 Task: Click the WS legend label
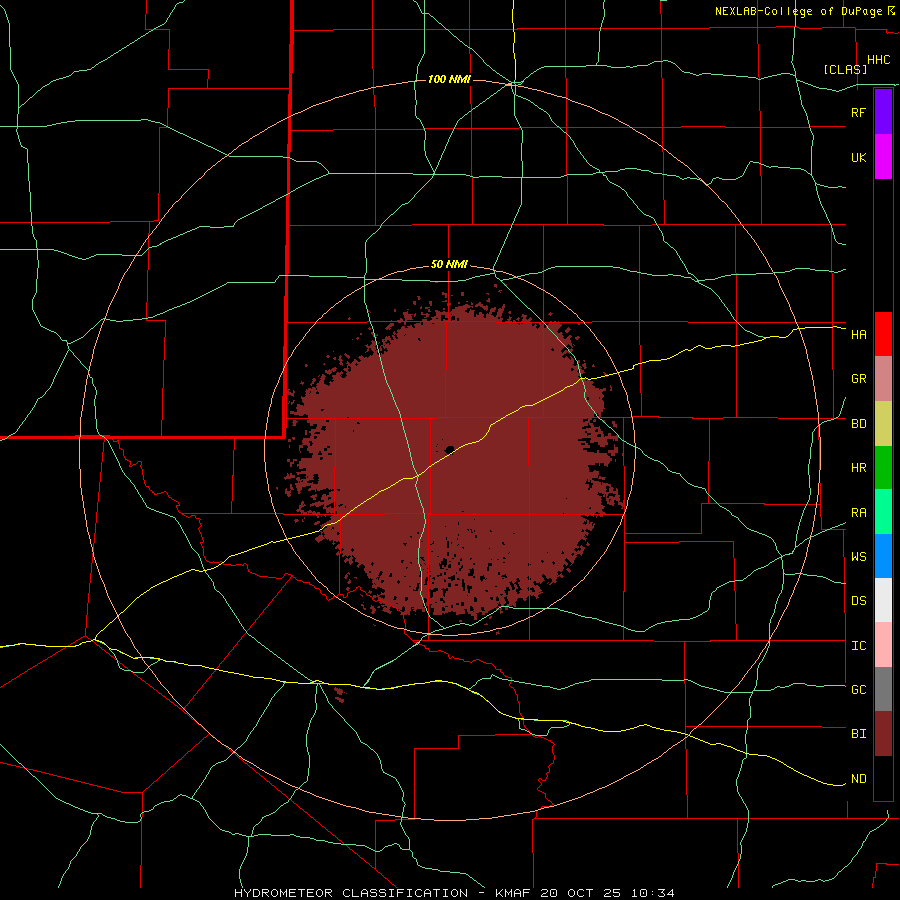[x=858, y=556]
